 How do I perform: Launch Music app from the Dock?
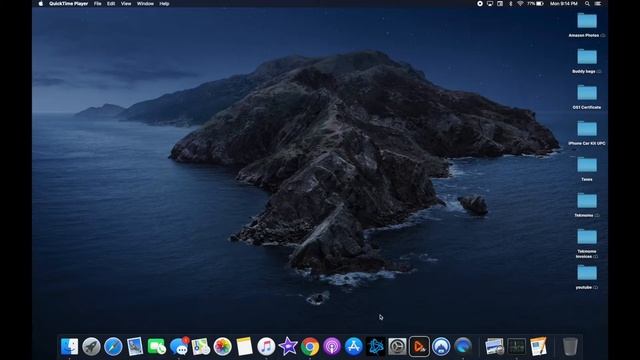pyautogui.click(x=266, y=347)
